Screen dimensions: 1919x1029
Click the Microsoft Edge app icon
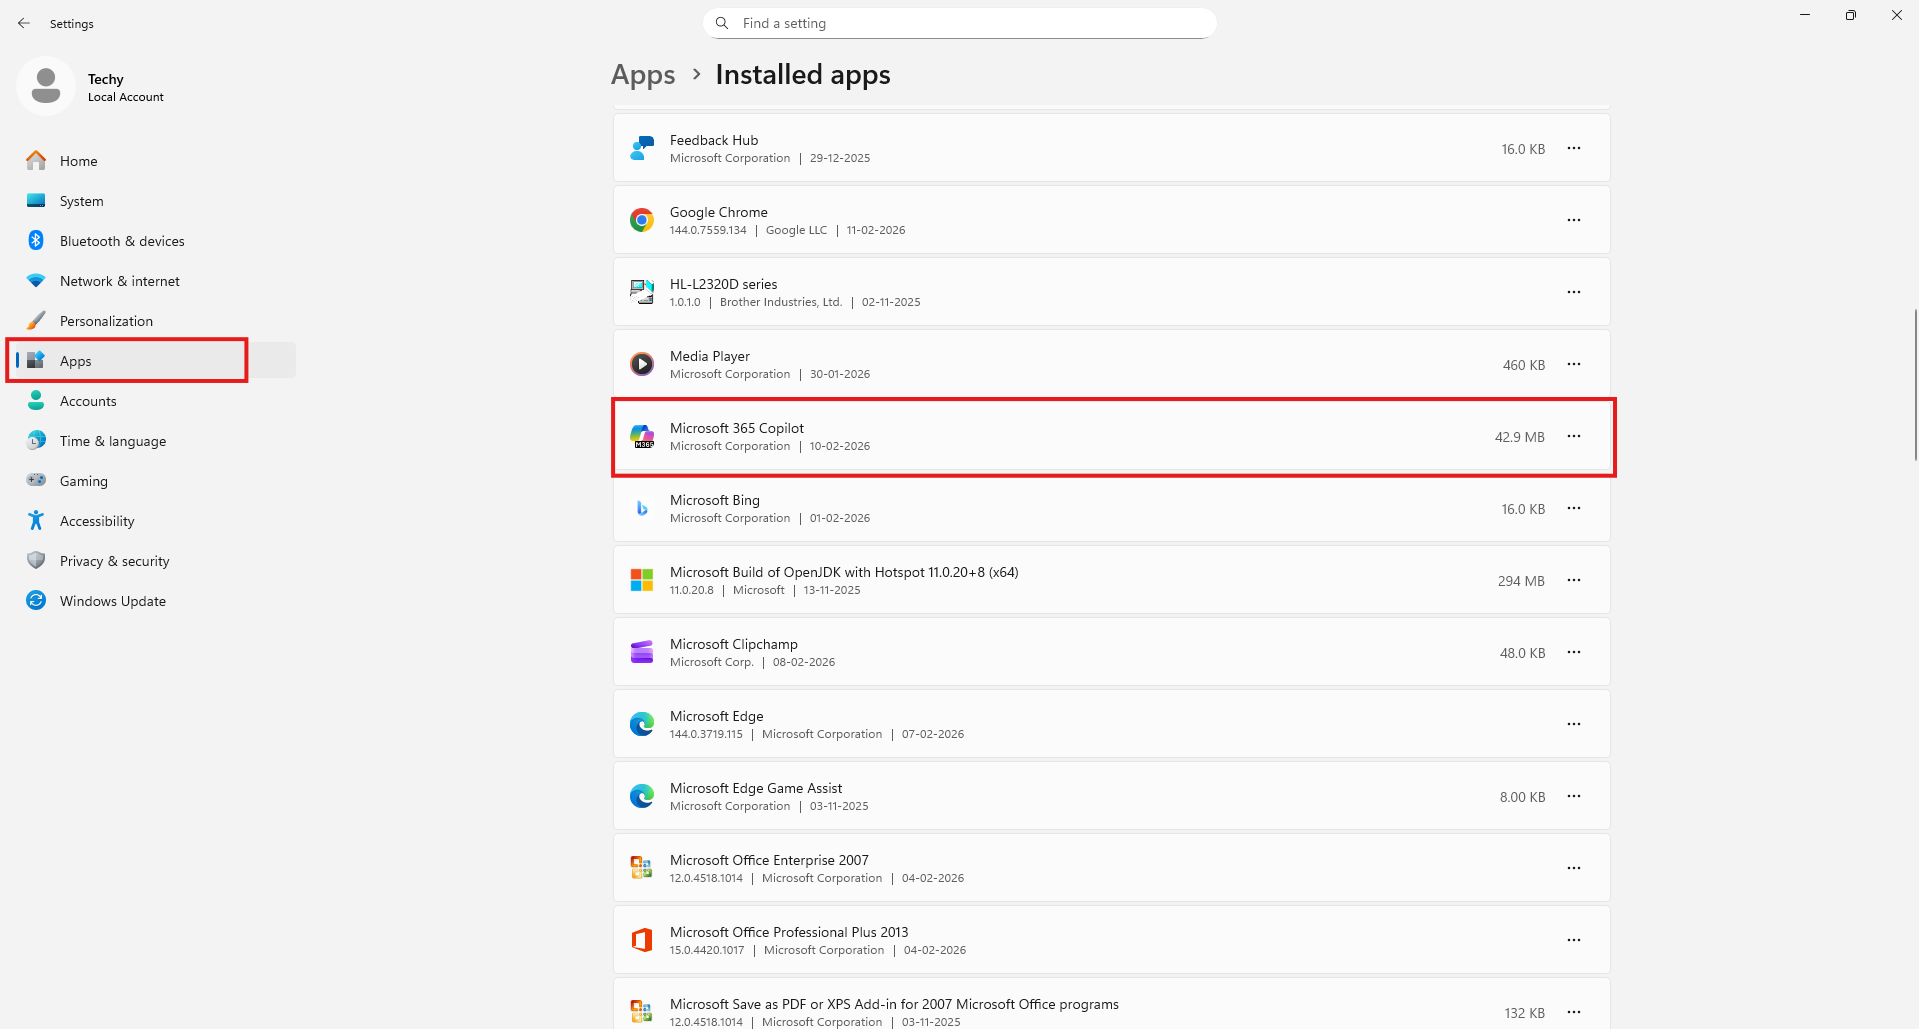642,724
